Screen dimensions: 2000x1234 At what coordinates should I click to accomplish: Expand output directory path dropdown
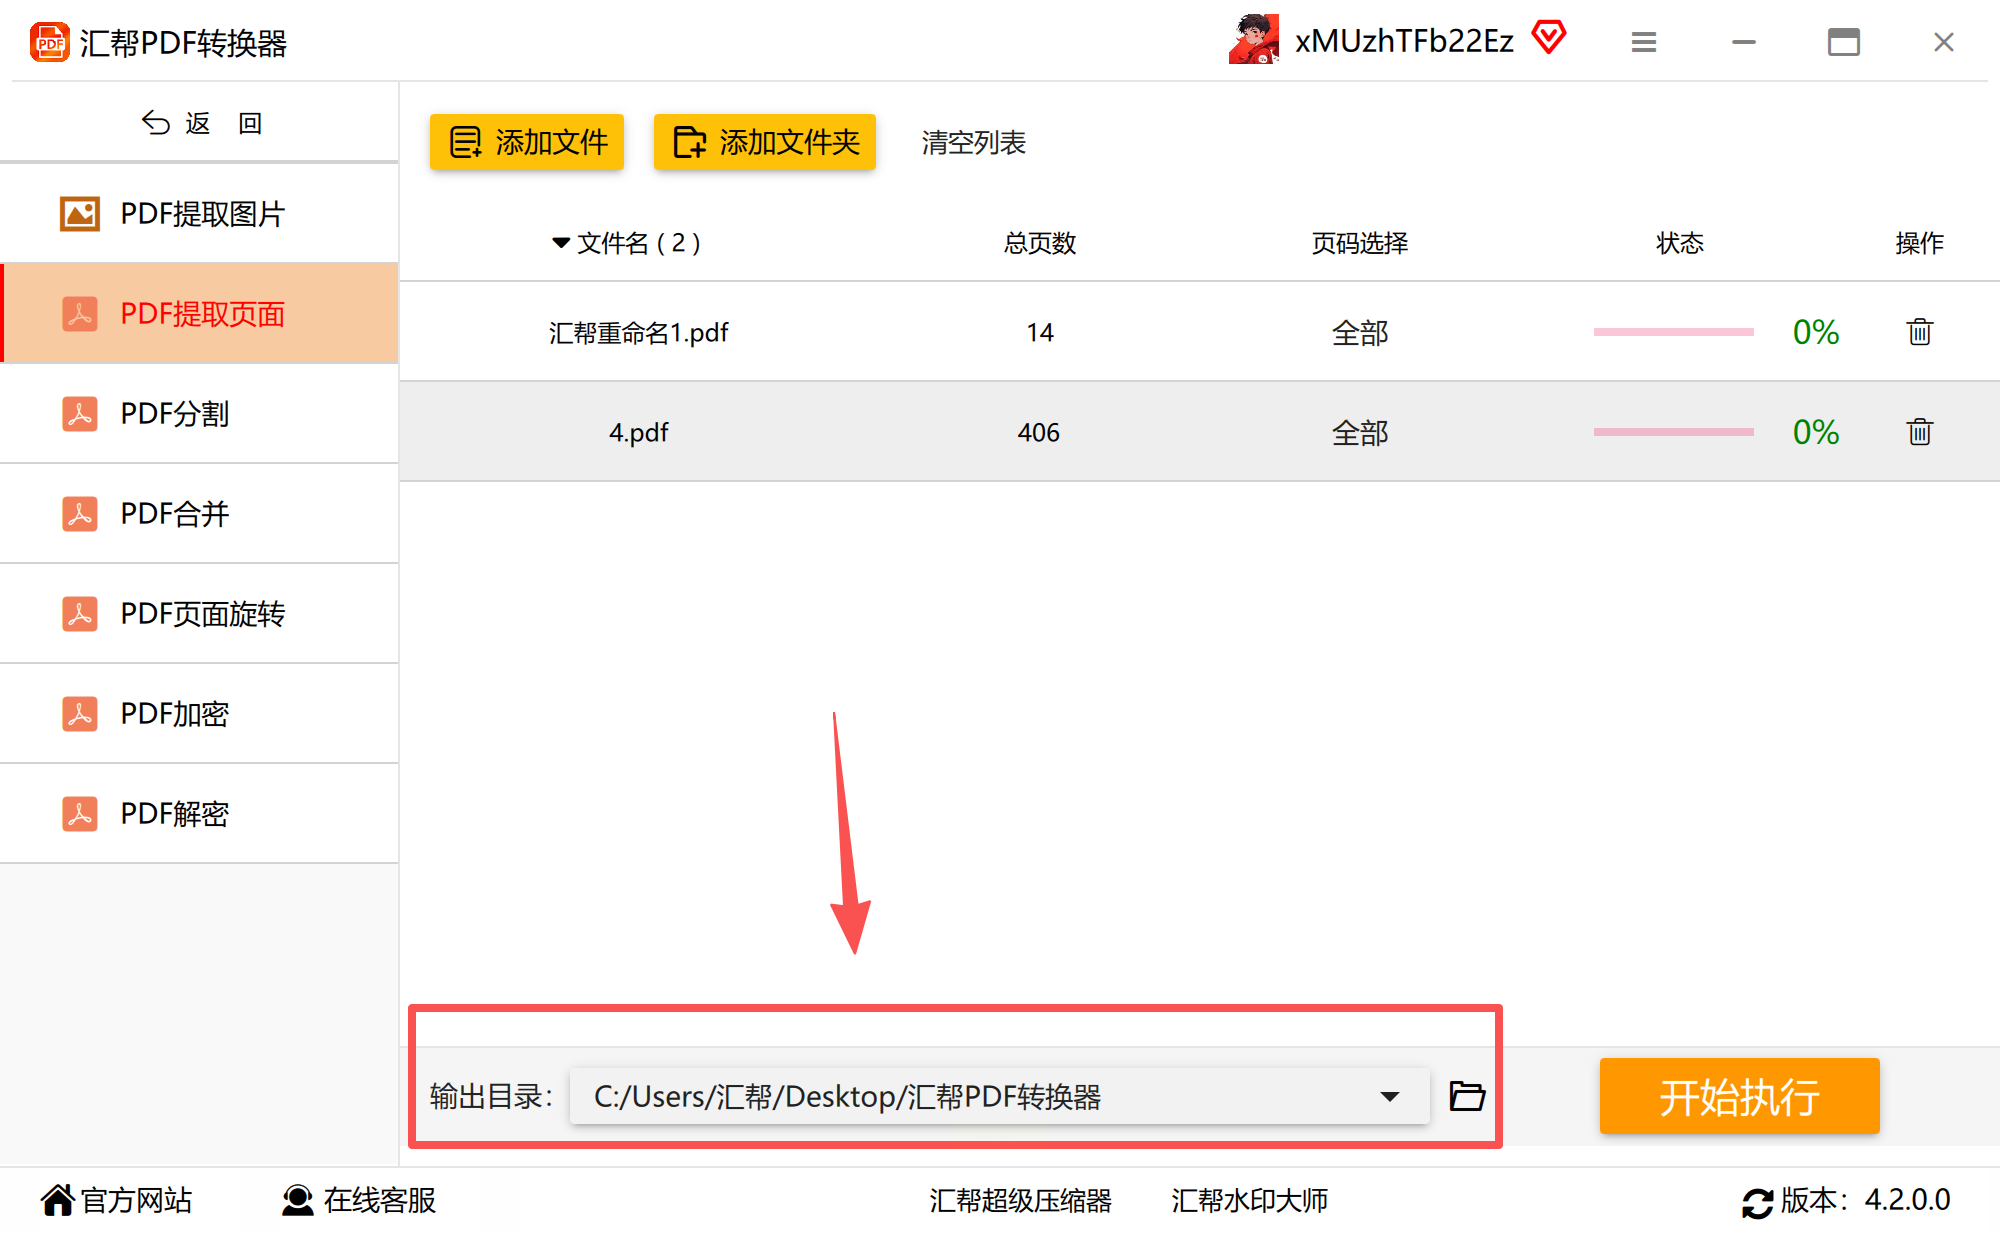pos(1389,1097)
